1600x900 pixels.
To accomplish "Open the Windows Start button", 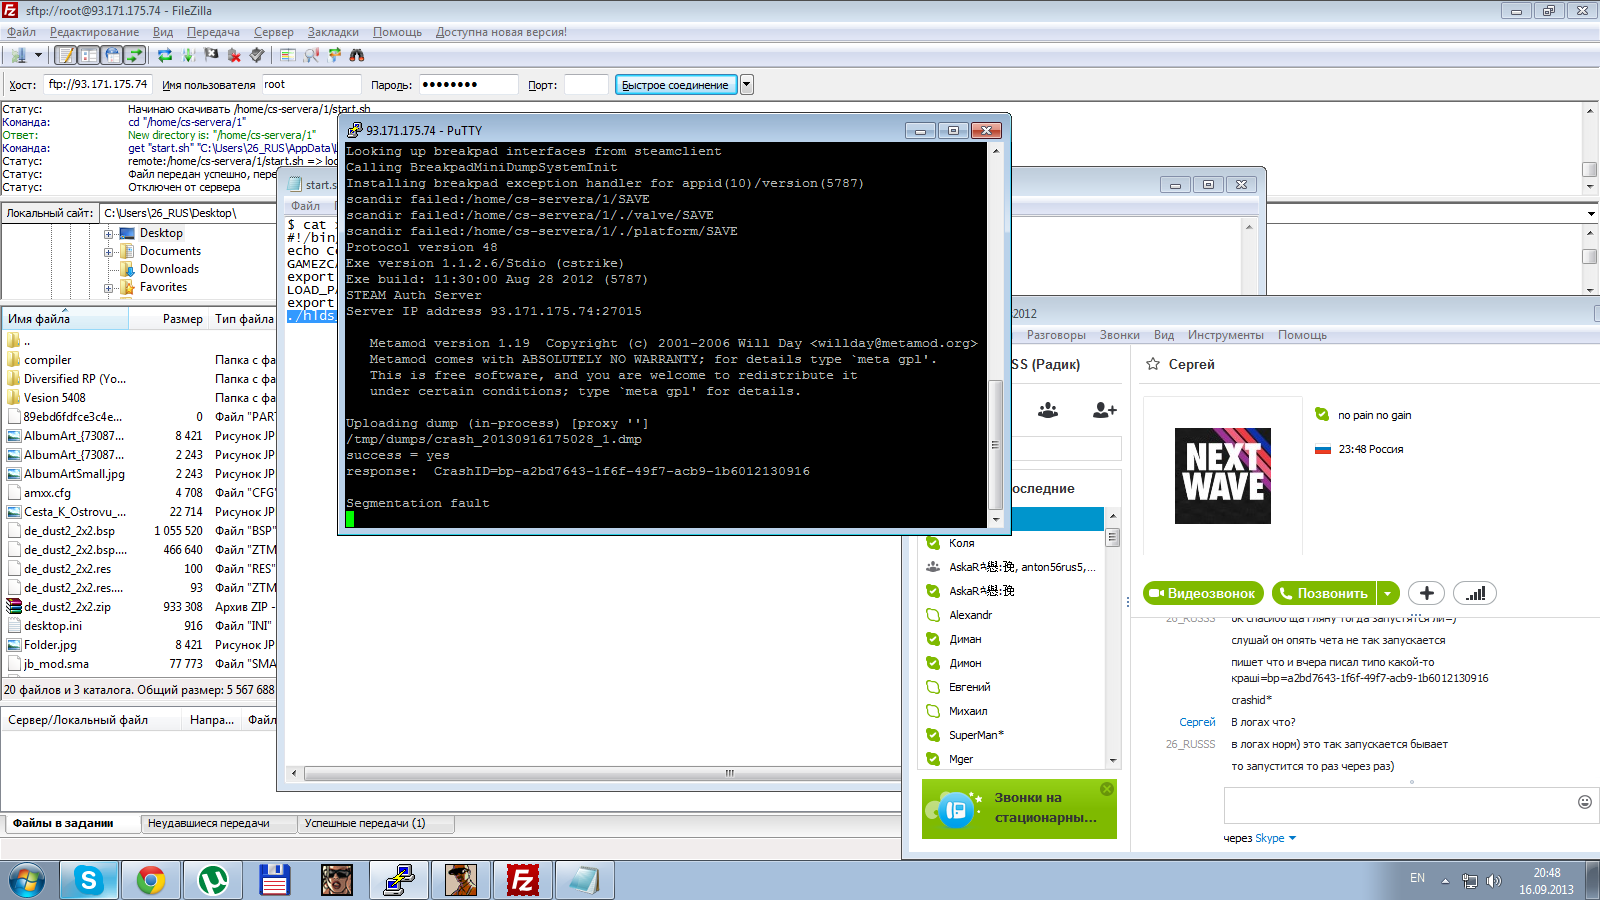I will click(x=27, y=880).
